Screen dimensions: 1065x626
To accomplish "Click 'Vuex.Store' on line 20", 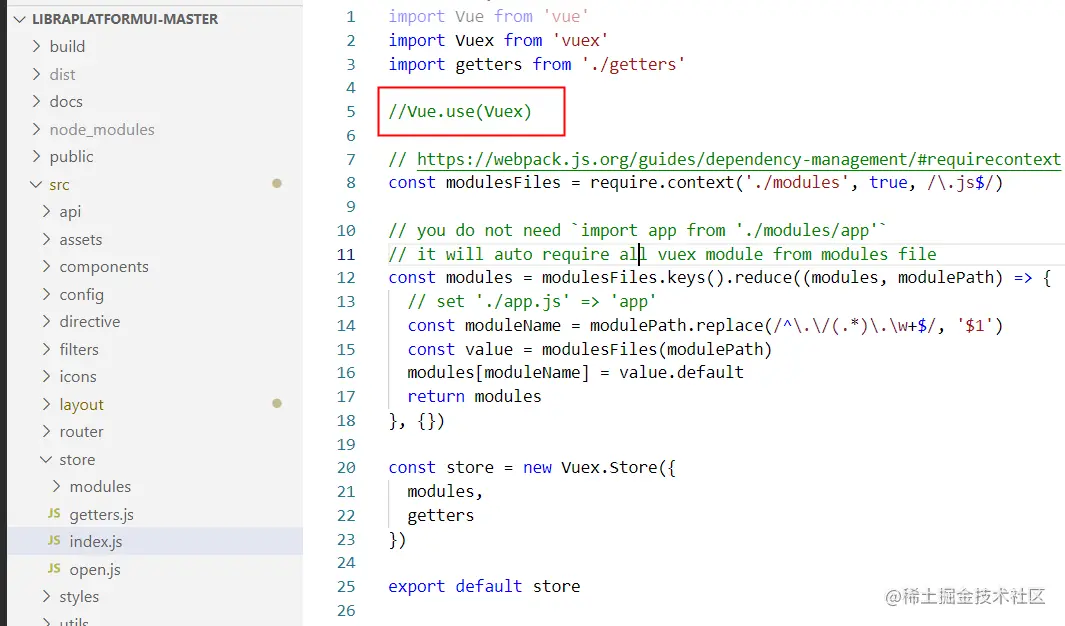I will pyautogui.click(x=609, y=468).
